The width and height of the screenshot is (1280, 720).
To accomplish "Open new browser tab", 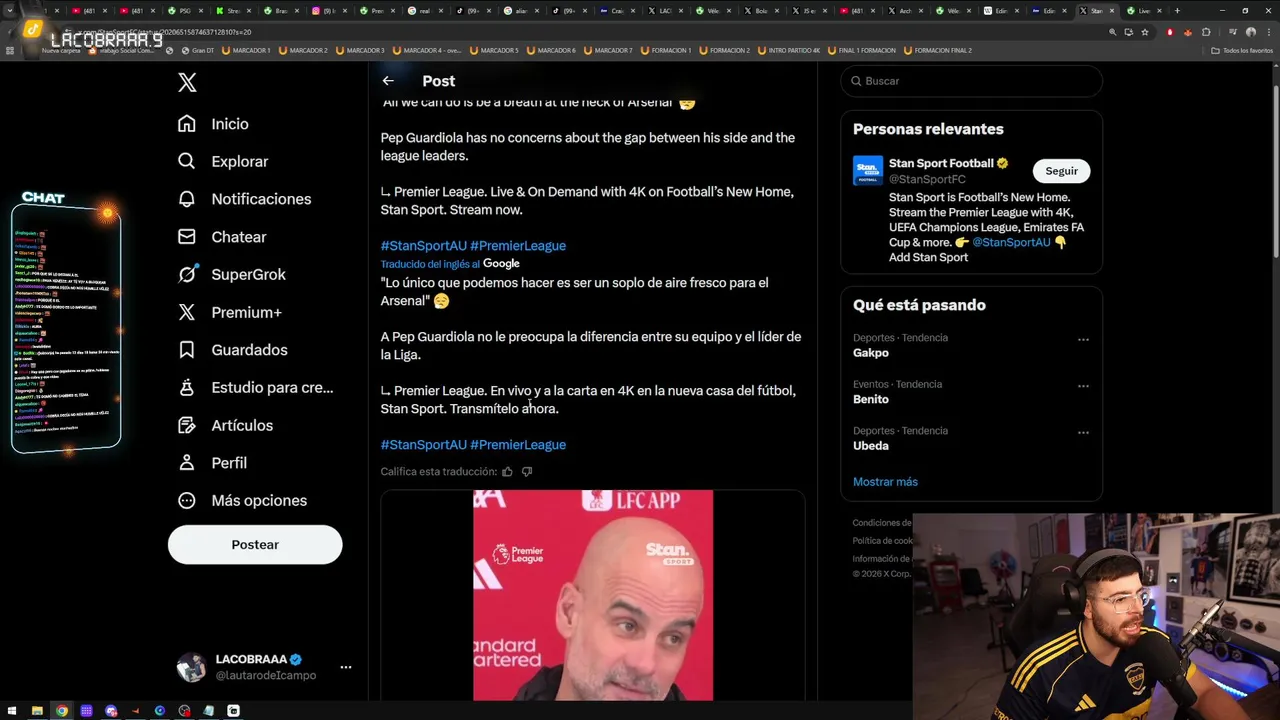I will (1177, 11).
